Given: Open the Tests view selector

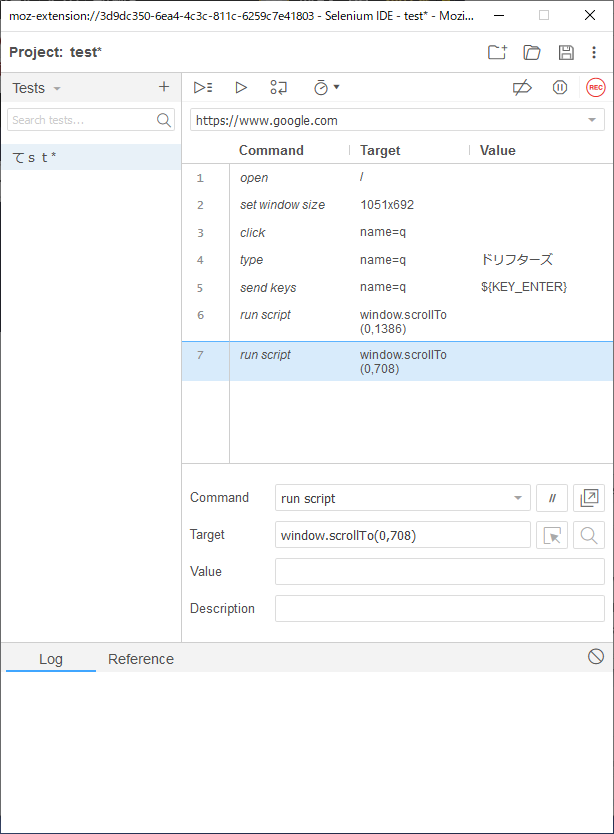Looking at the screenshot, I should 37,88.
